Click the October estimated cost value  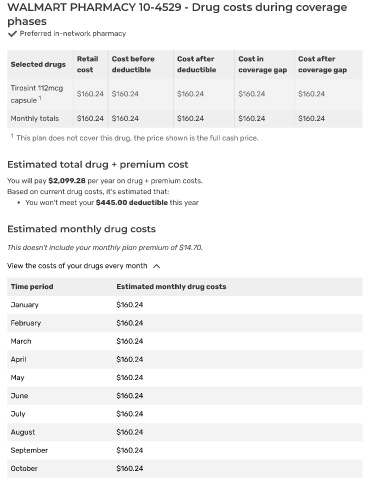130,468
